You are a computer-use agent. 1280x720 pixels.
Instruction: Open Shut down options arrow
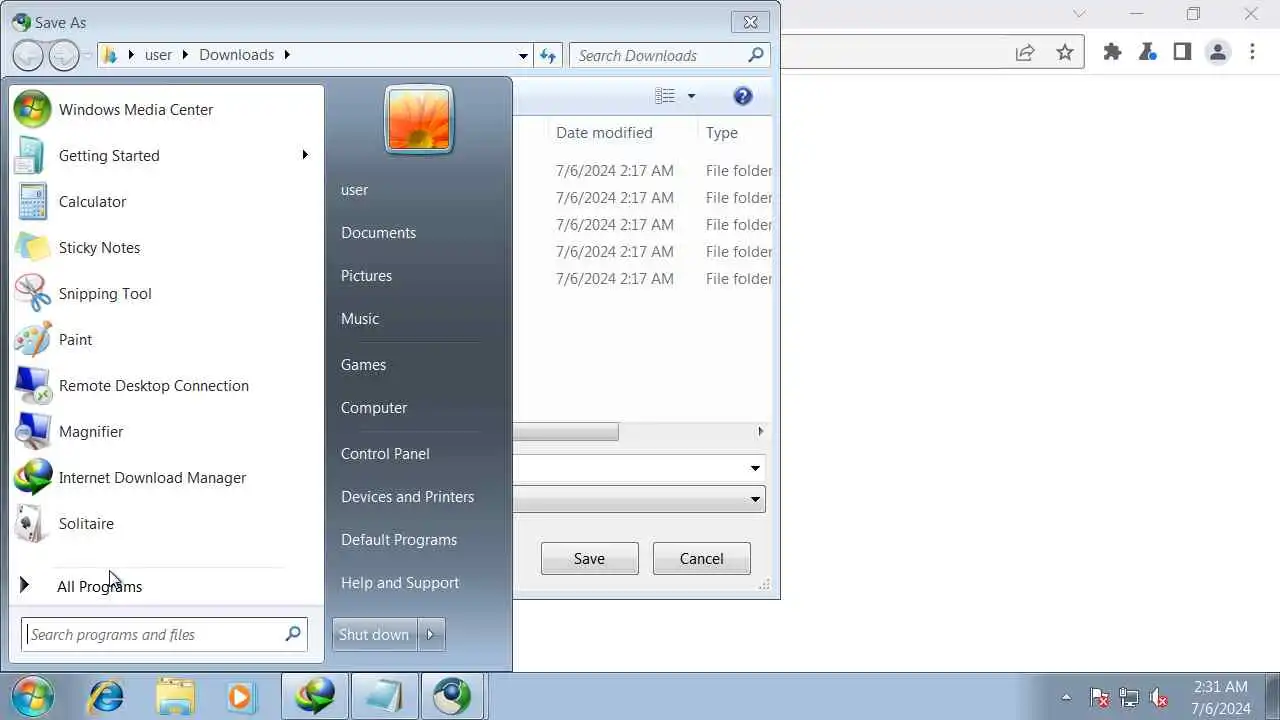[x=431, y=634]
